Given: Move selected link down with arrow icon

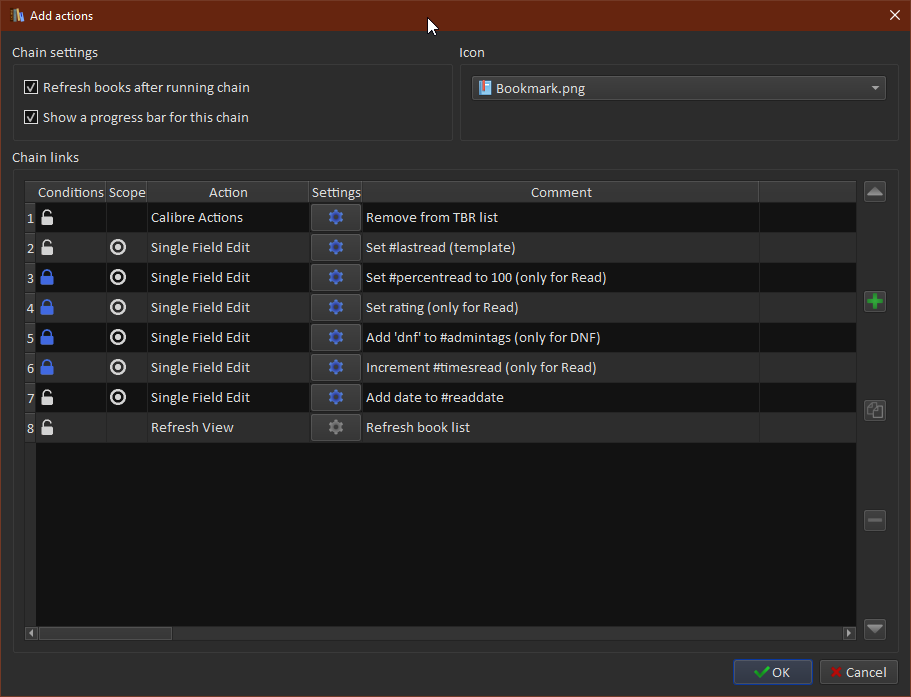Looking at the screenshot, I should [875, 629].
